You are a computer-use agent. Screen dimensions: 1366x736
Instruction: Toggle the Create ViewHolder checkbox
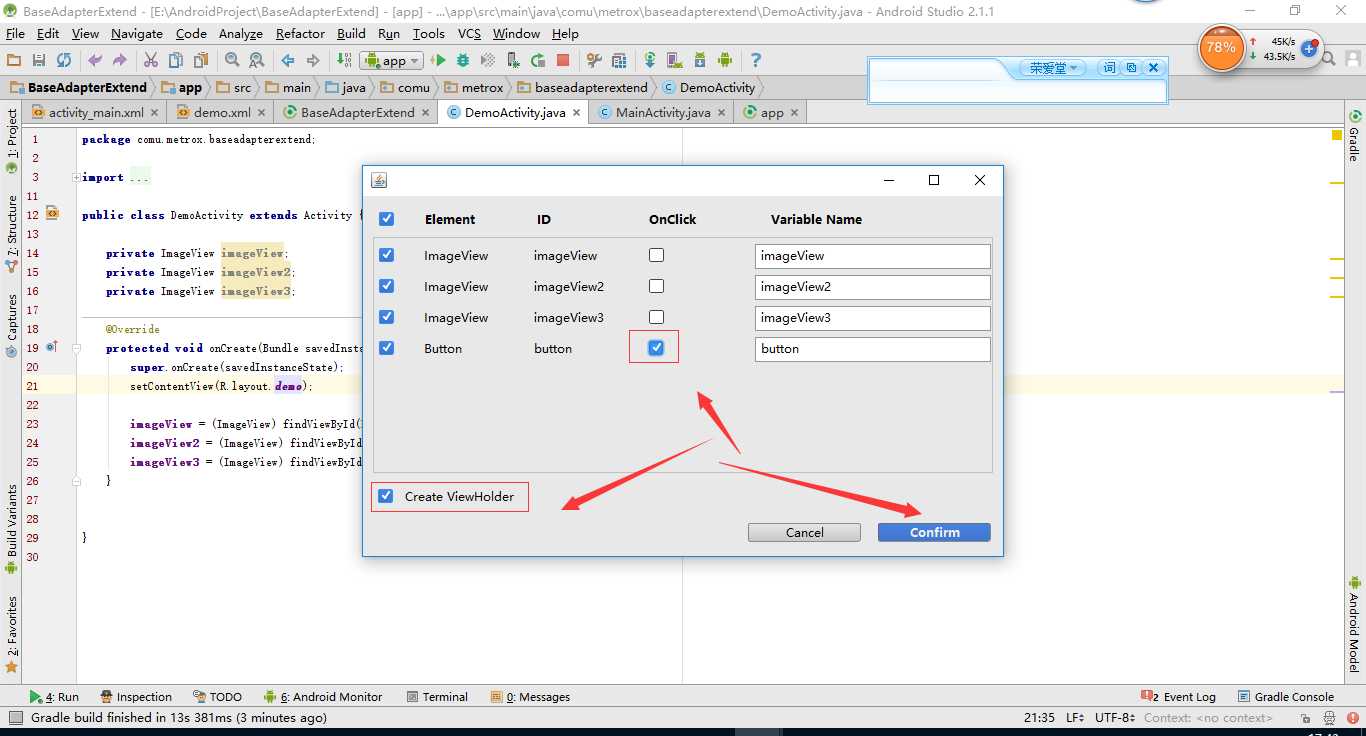pyautogui.click(x=386, y=496)
